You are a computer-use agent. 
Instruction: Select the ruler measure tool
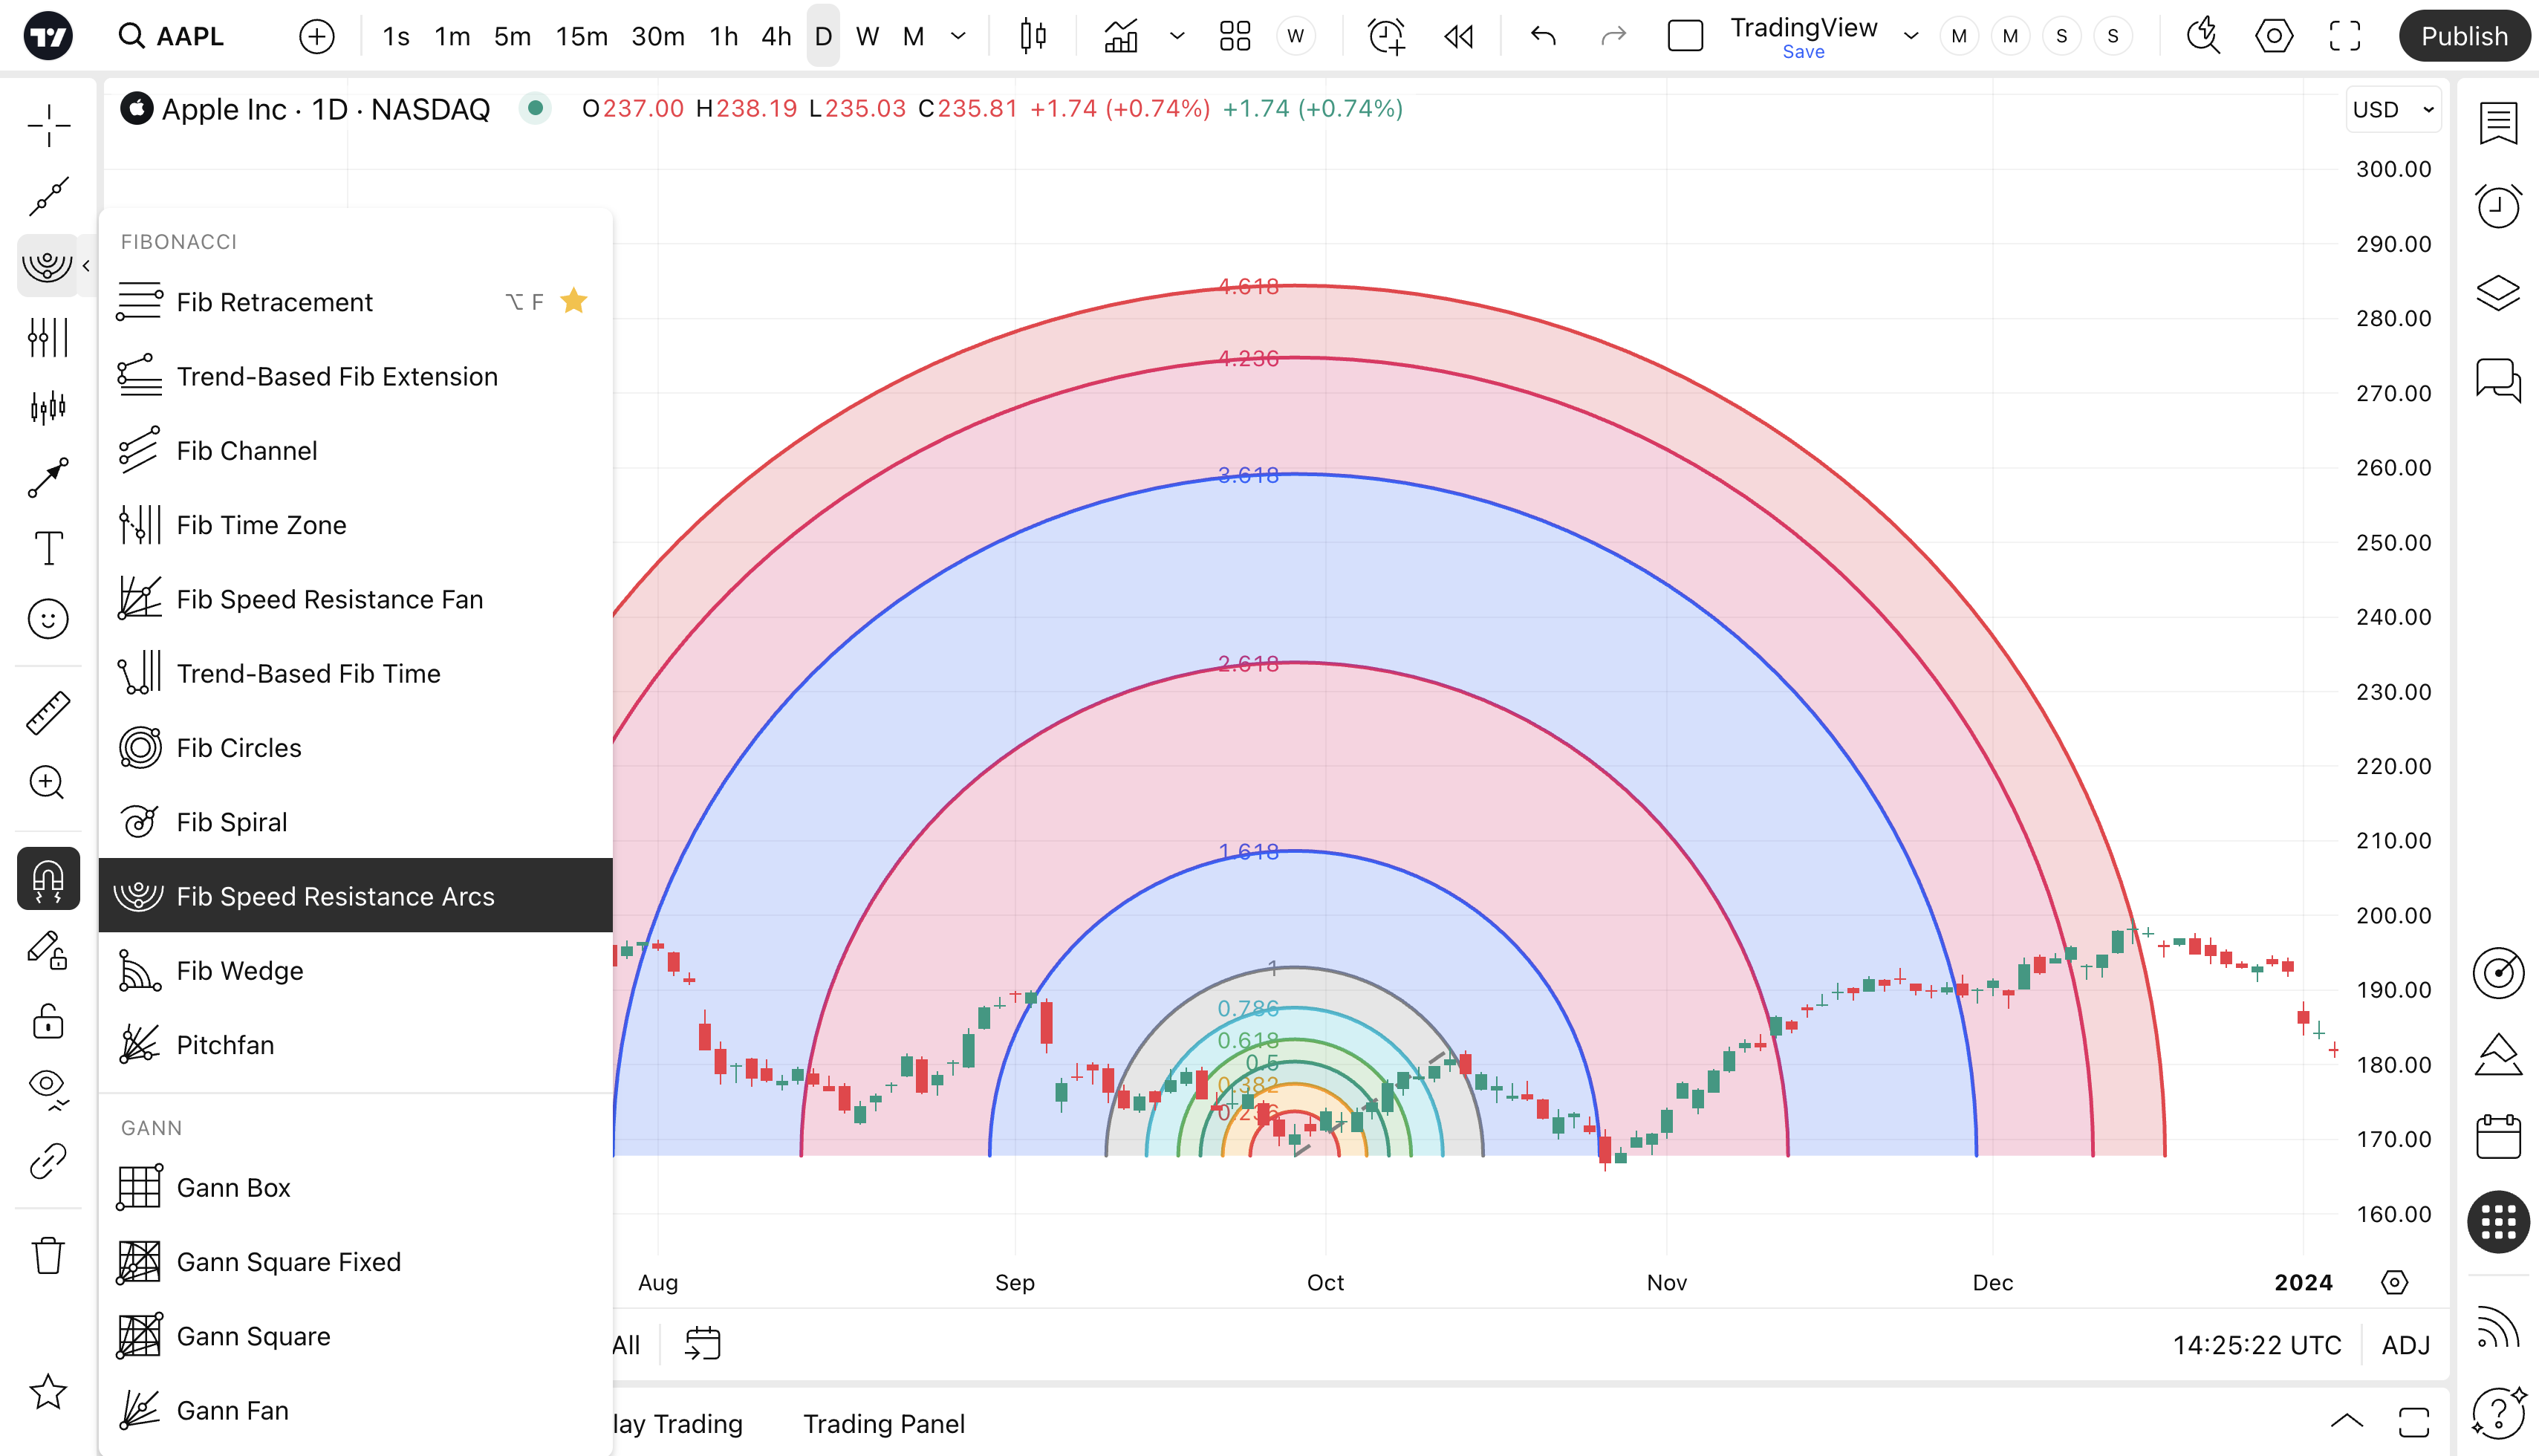47,713
